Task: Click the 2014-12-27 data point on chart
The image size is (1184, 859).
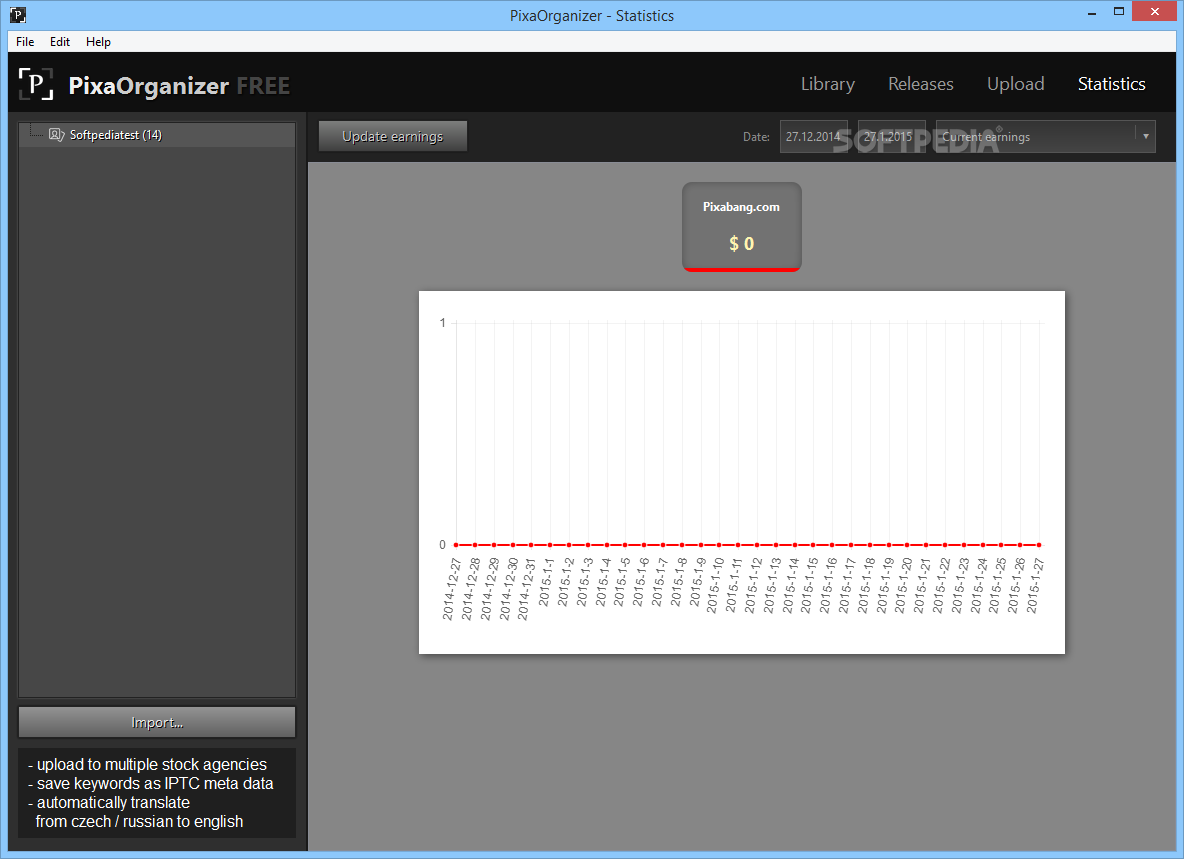Action: tap(456, 545)
